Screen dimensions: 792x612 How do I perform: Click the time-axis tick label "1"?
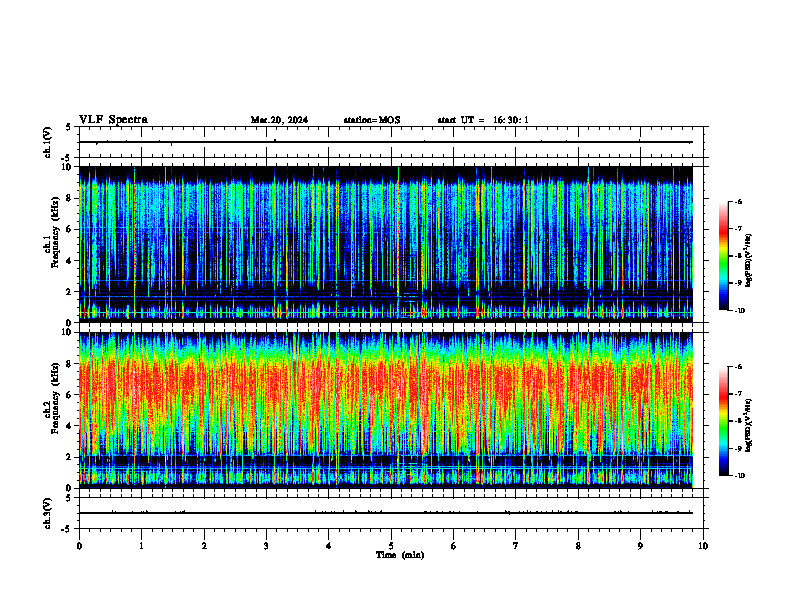coord(142,546)
